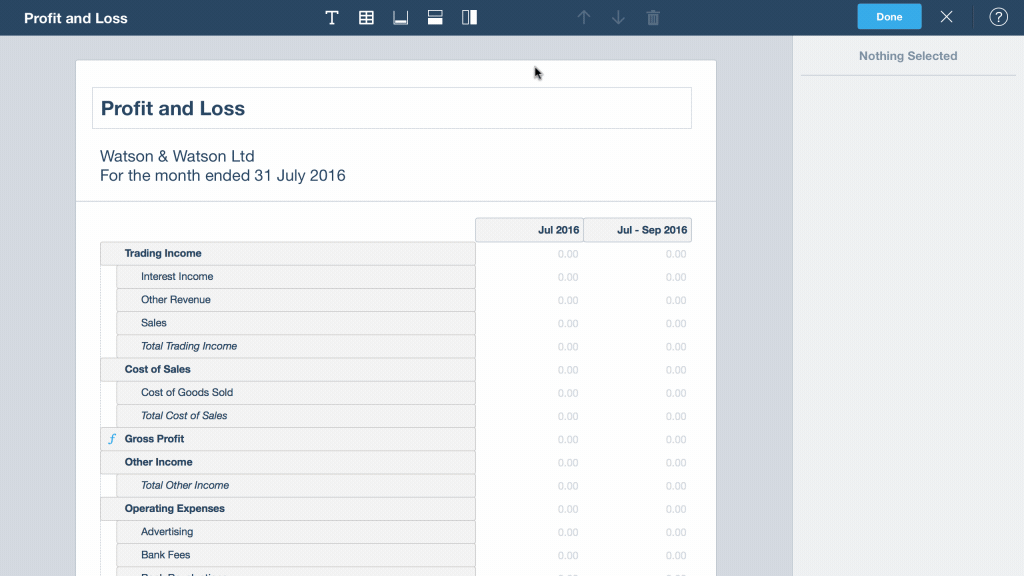Select the Jul 2016 column header

coord(529,230)
